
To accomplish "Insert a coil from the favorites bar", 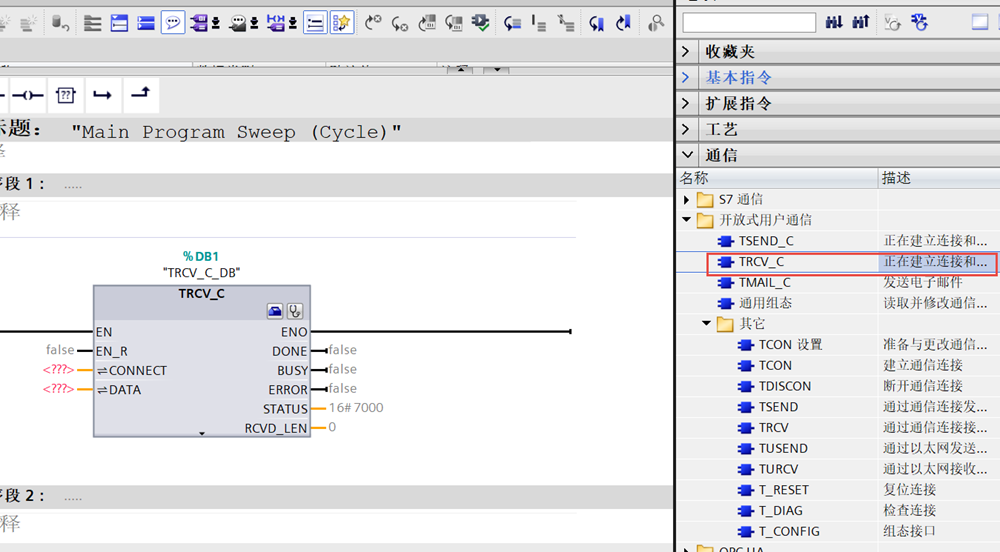I will (x=27, y=95).
